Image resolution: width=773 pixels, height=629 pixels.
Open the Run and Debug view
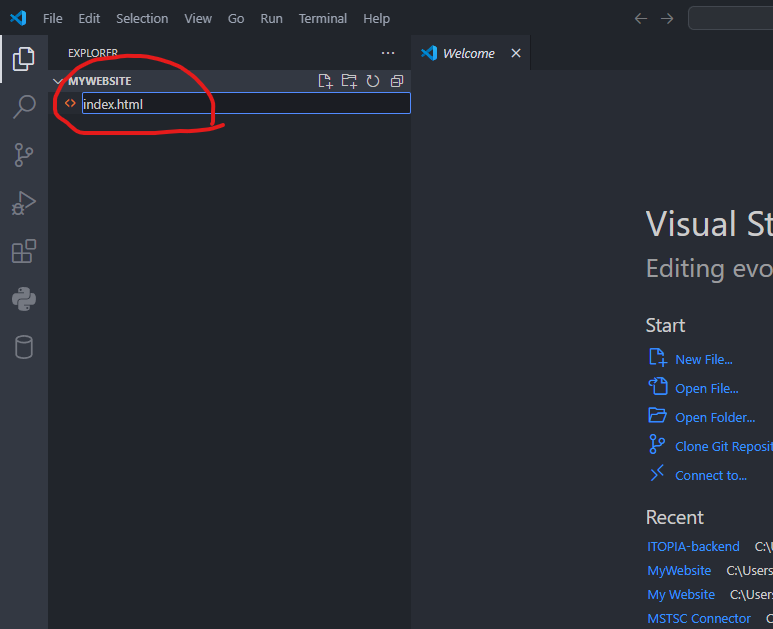tap(24, 203)
